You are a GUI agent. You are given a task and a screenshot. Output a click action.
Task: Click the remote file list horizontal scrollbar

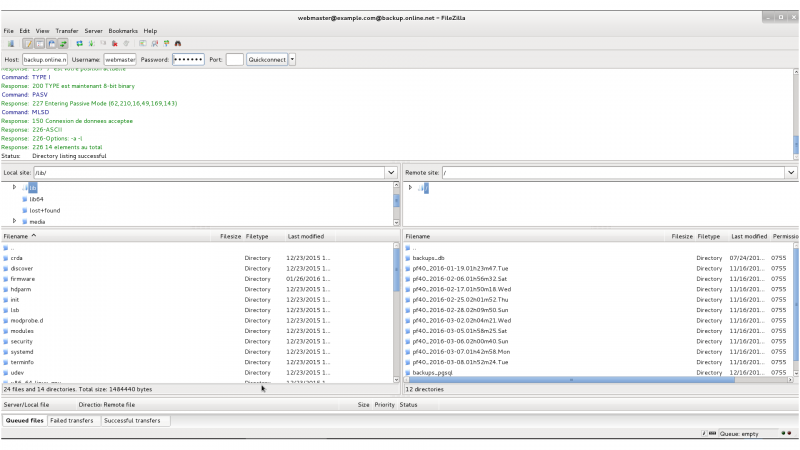[570, 380]
